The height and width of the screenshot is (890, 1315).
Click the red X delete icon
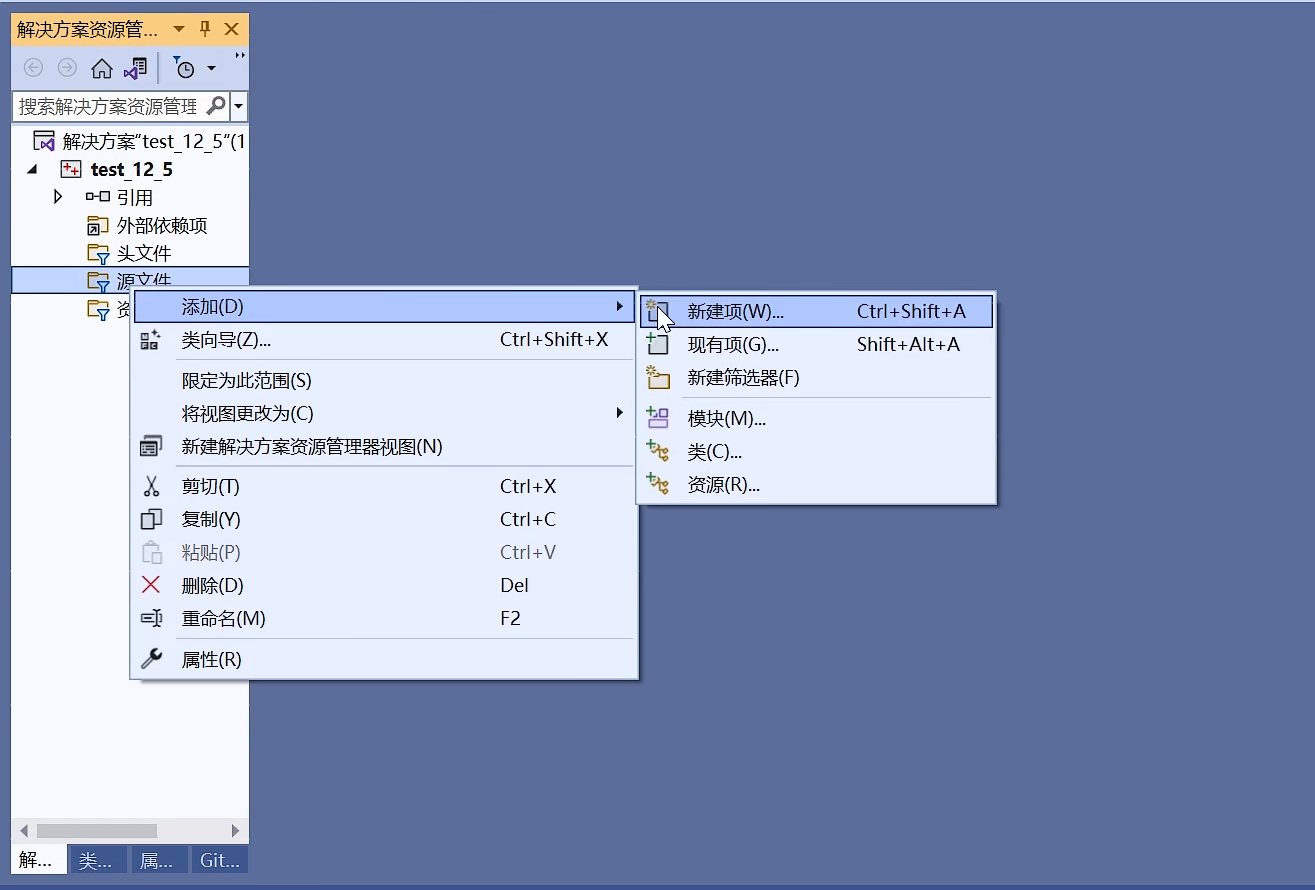tap(151, 586)
